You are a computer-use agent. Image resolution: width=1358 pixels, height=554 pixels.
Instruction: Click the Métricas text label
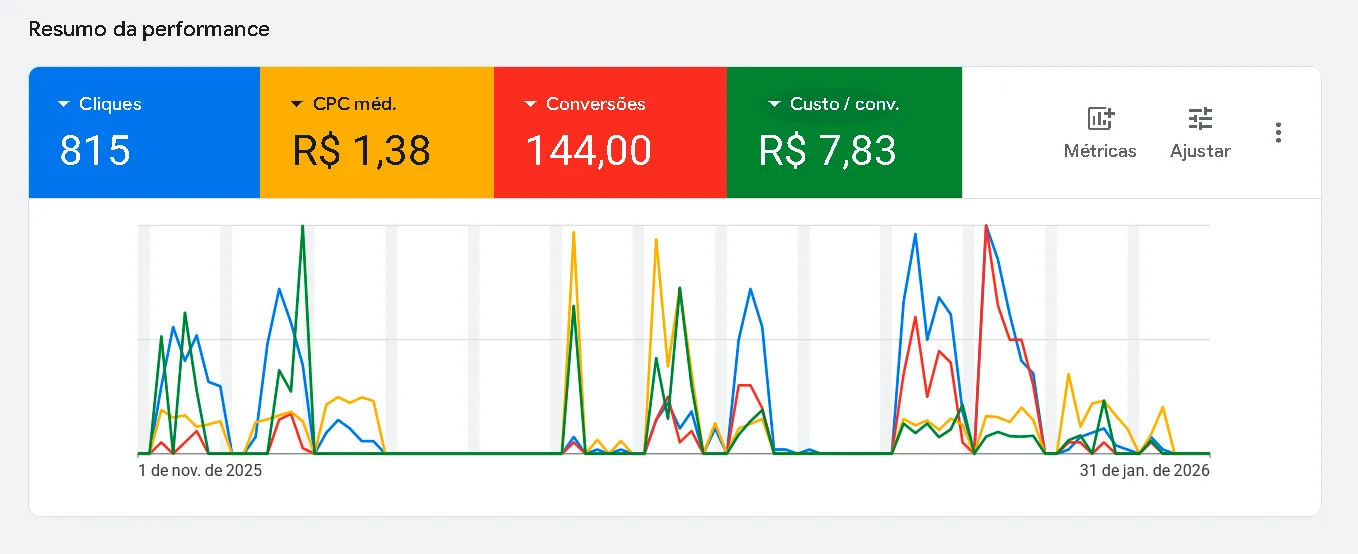tap(1100, 151)
